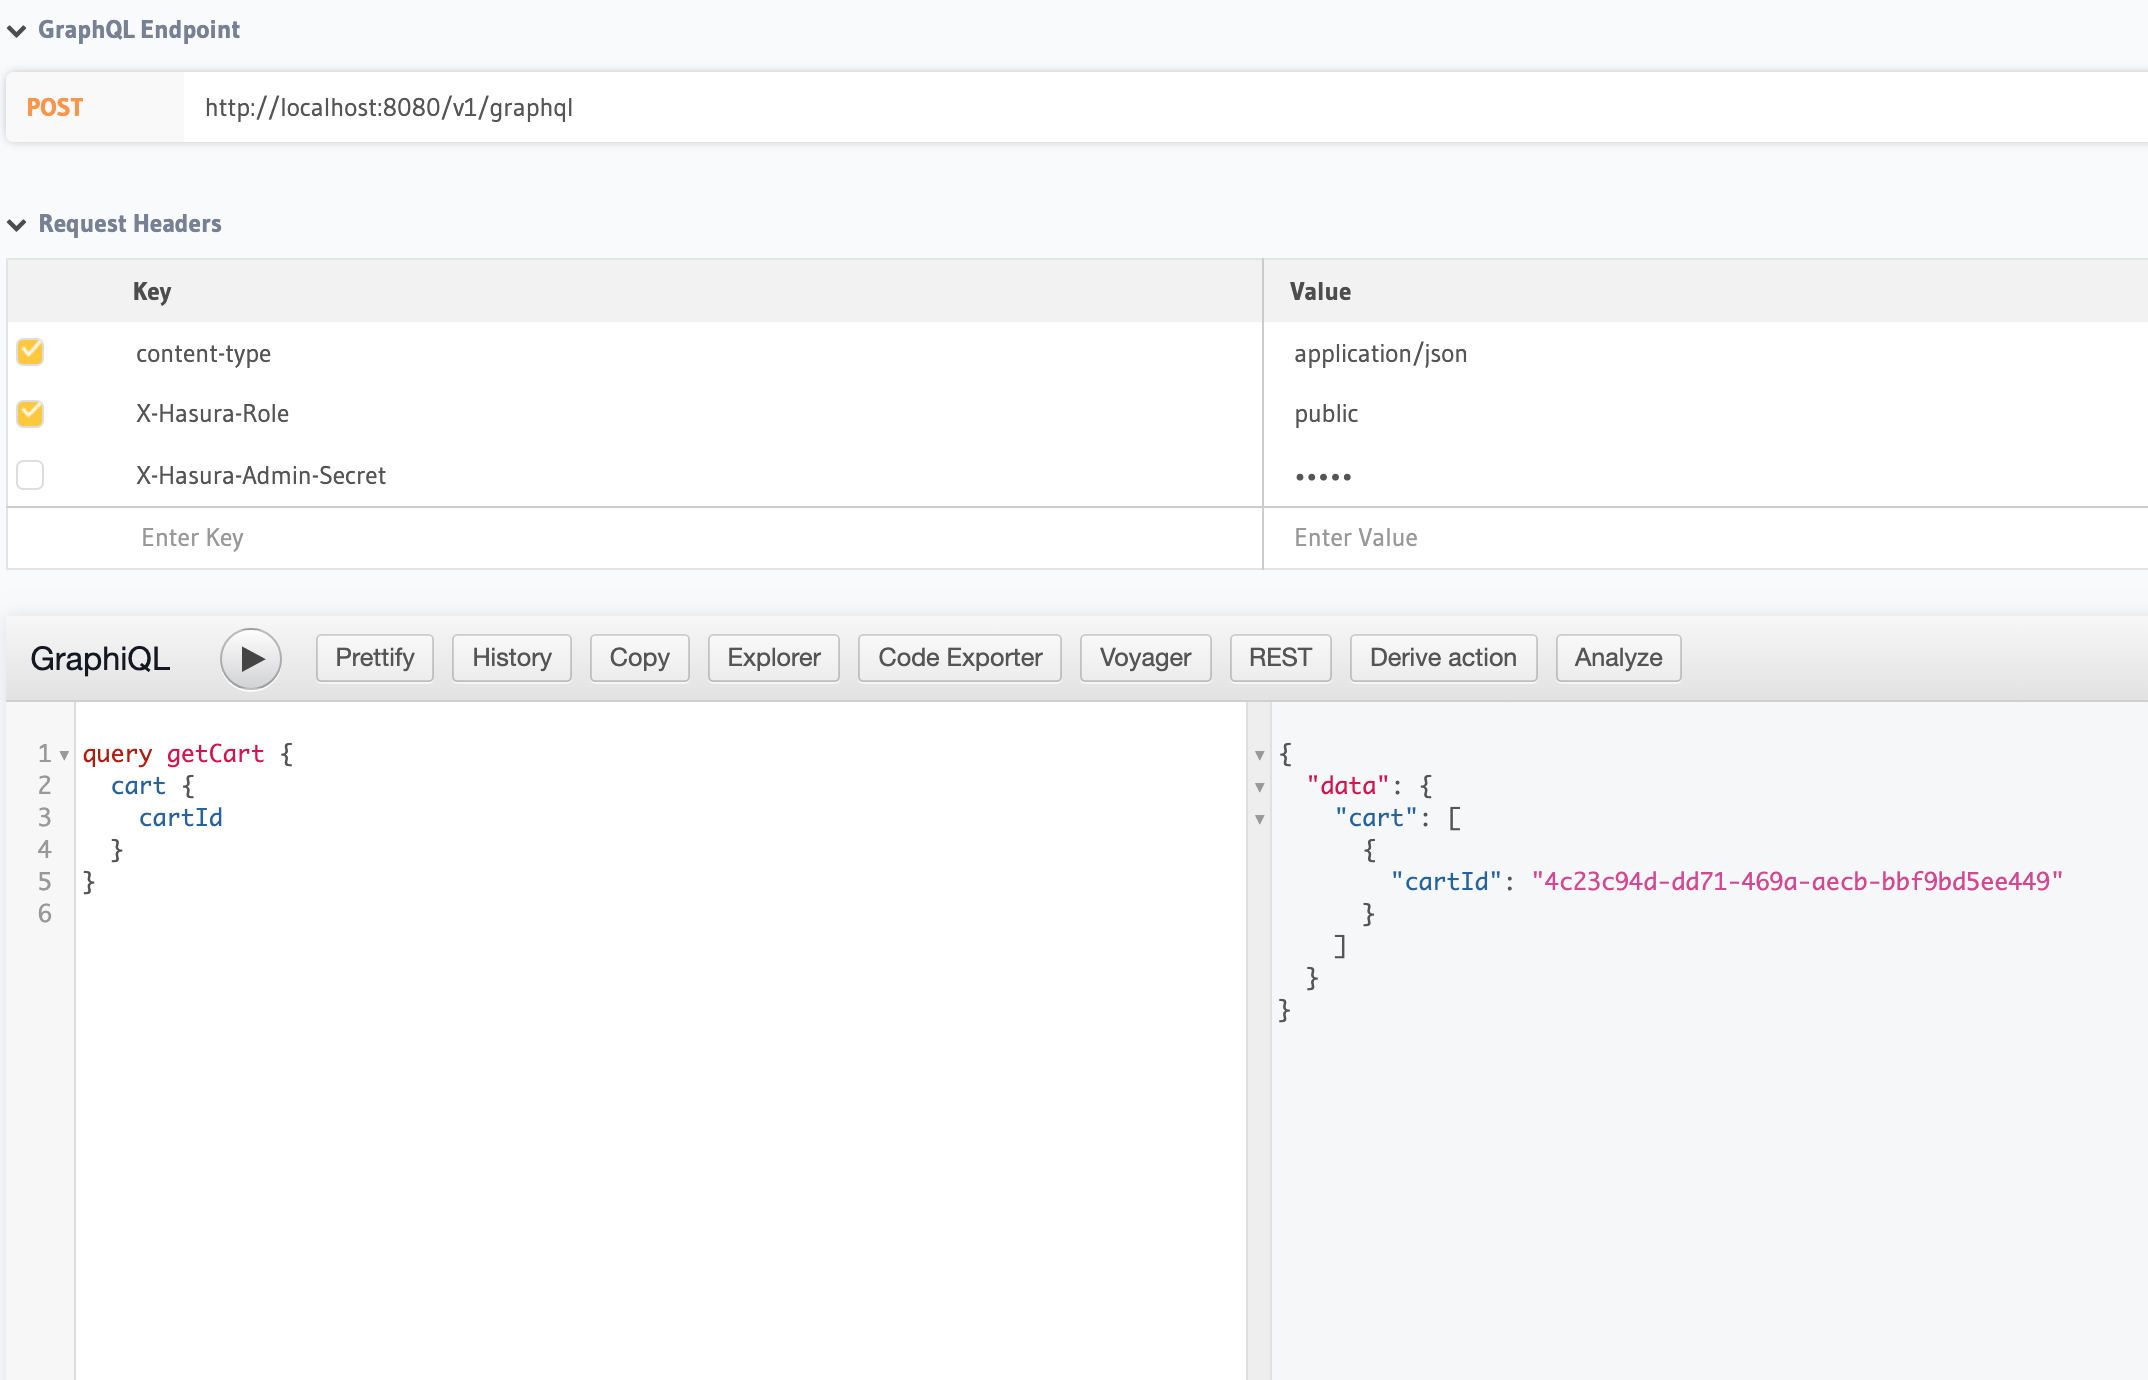Disable the content-type header
2148x1380 pixels.
click(29, 352)
